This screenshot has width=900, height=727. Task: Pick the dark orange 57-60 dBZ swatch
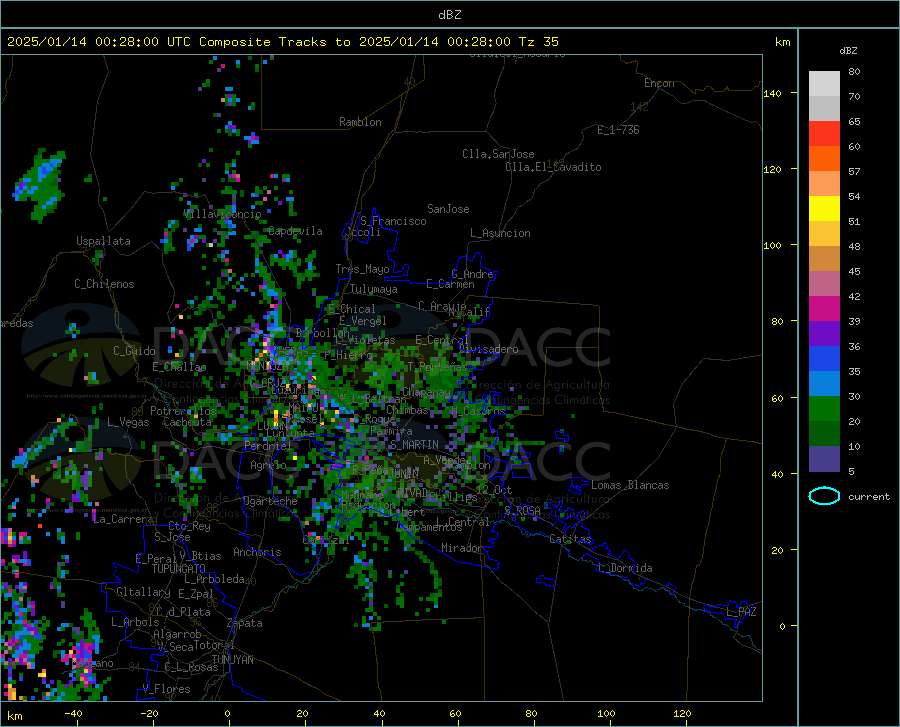pos(824,159)
